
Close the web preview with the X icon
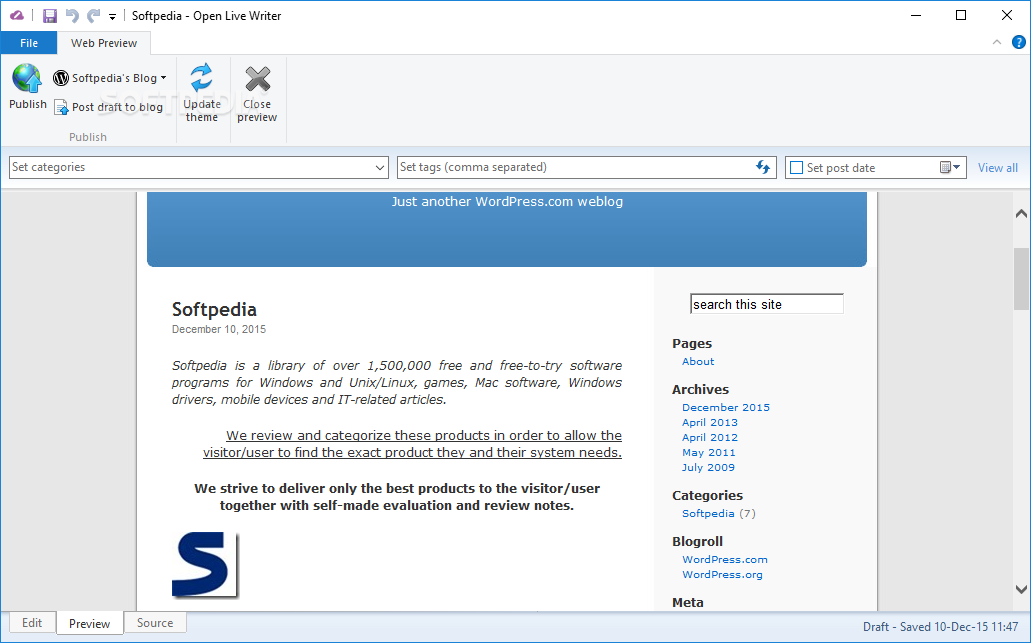[x=258, y=79]
